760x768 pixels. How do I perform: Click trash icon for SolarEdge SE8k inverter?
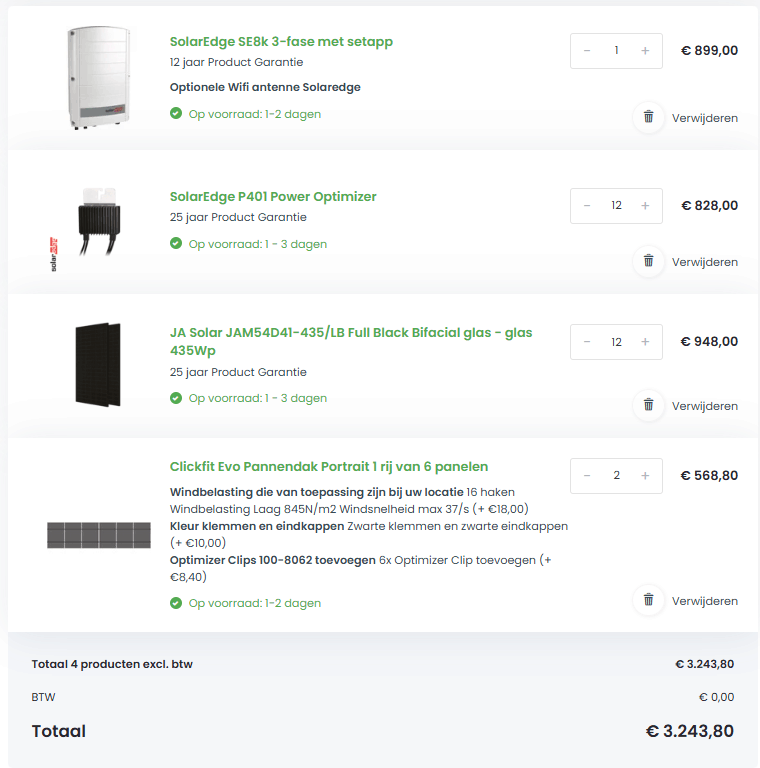tap(649, 117)
